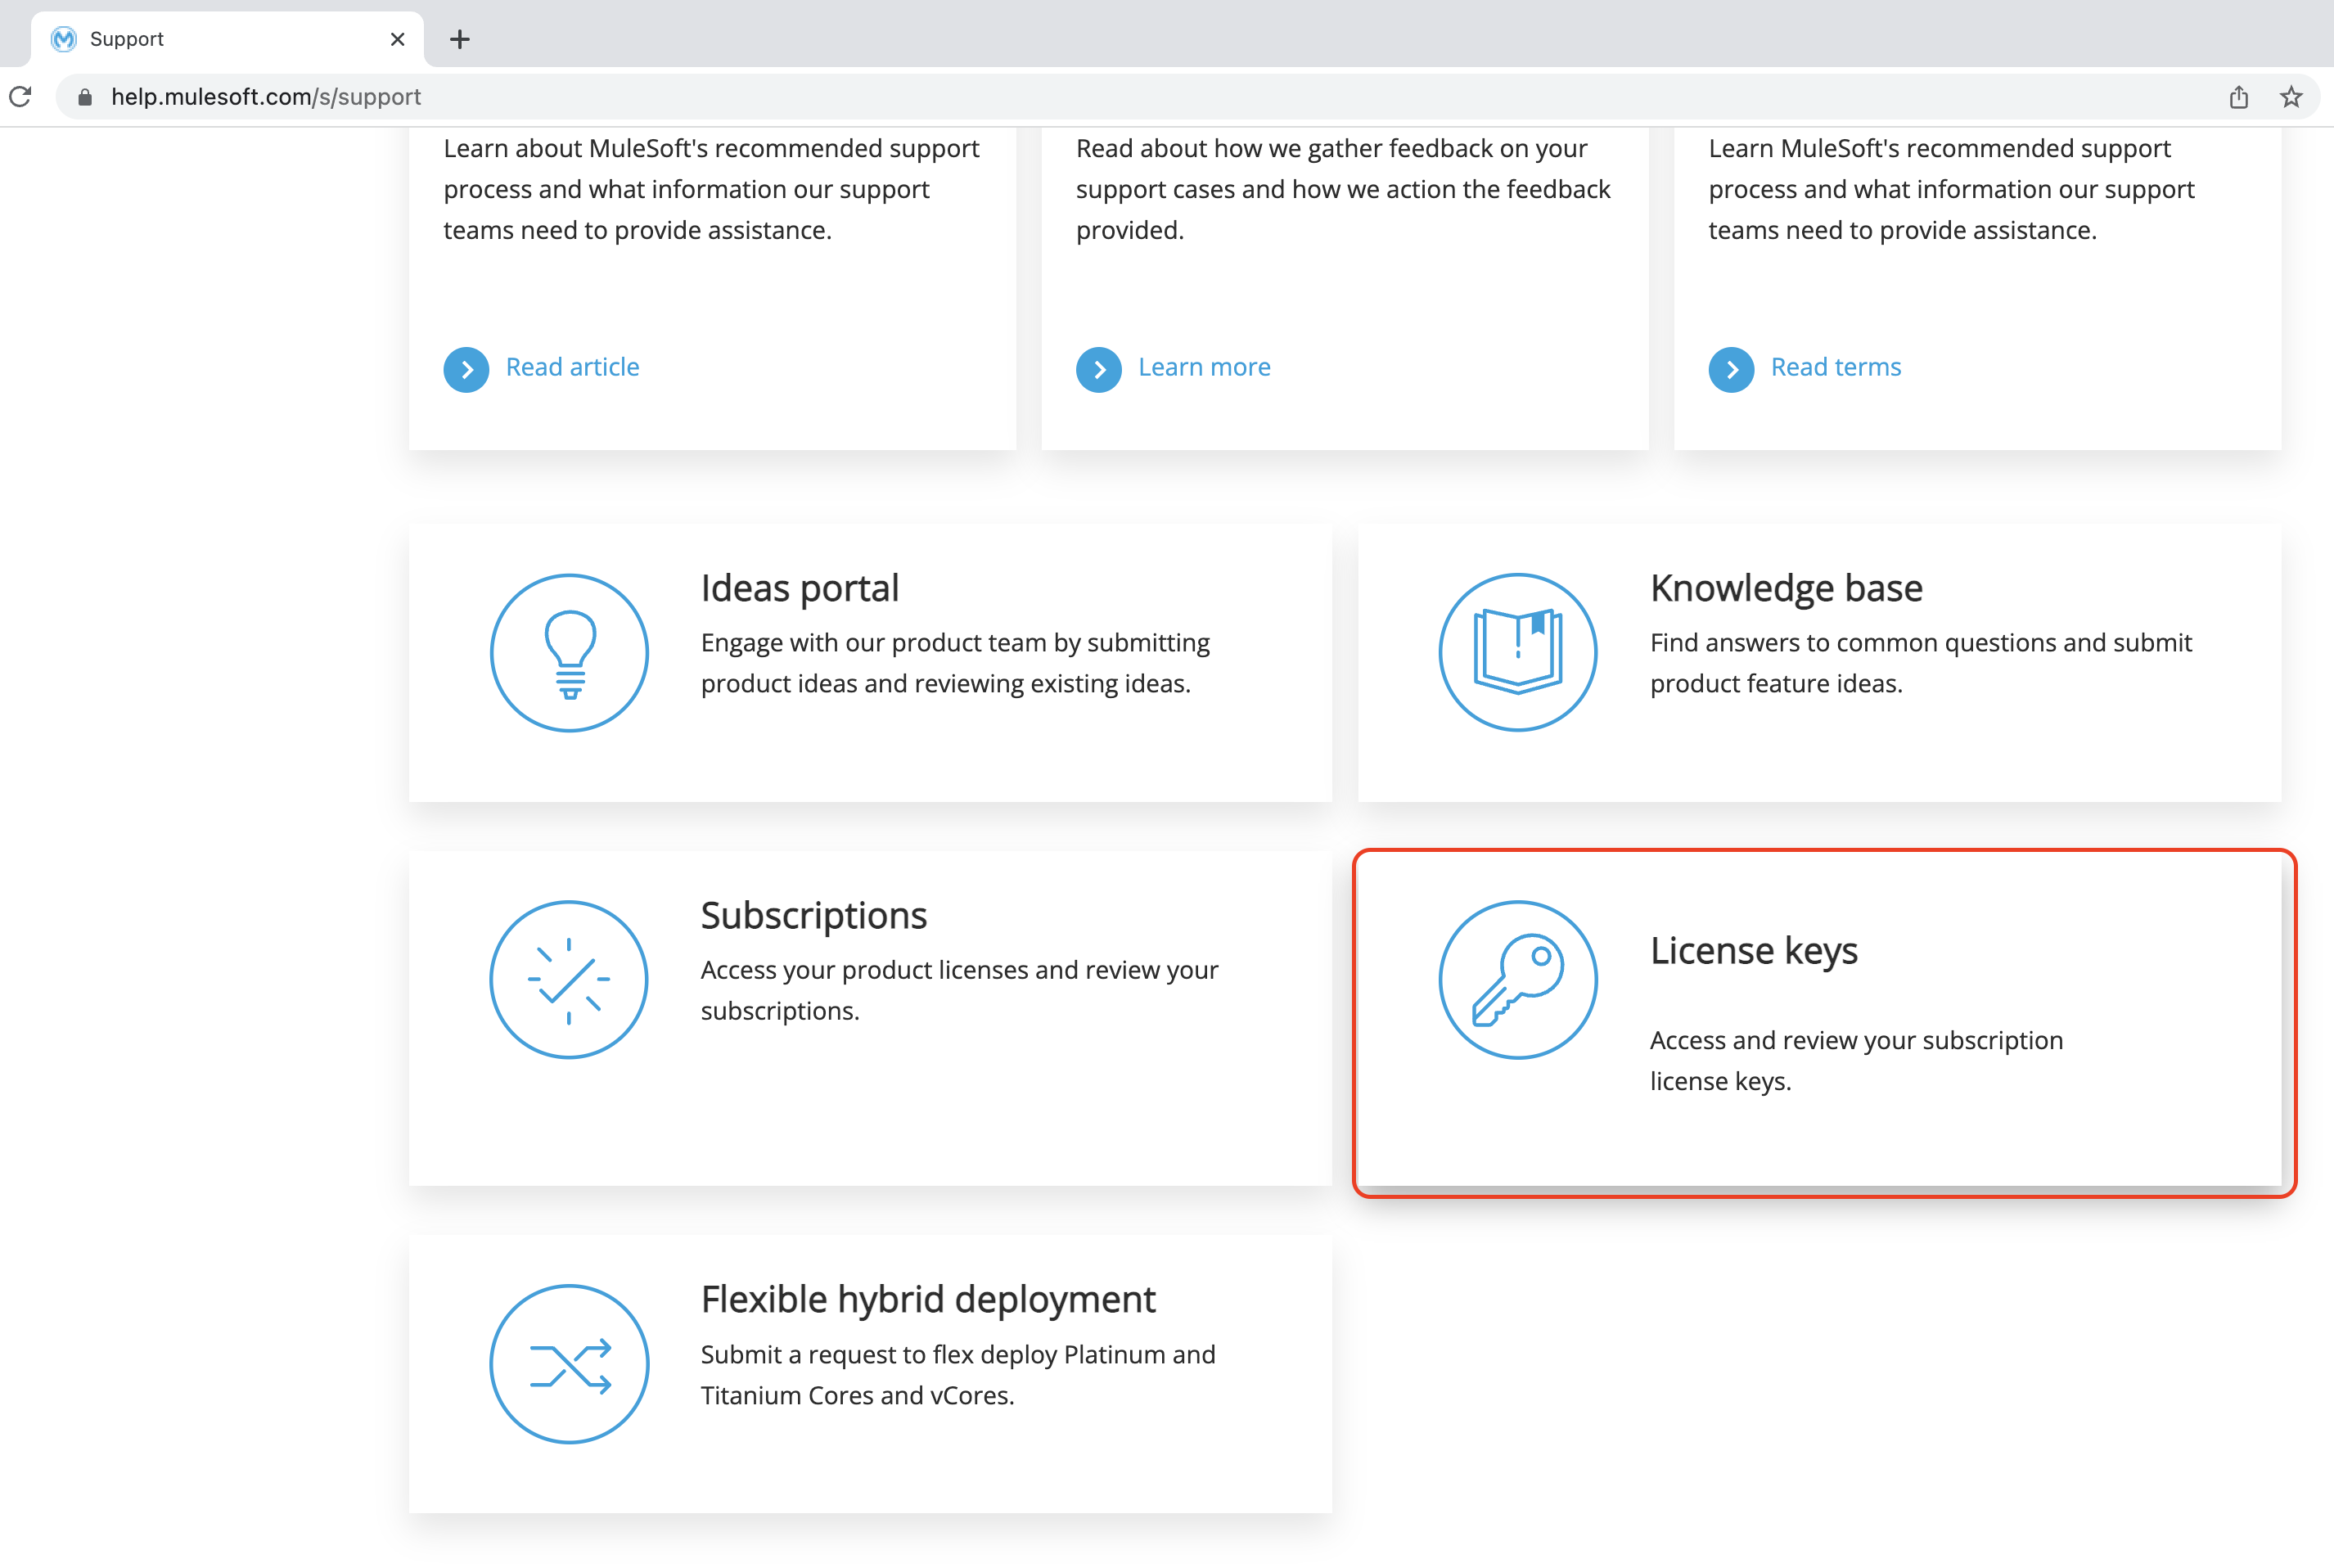Click arrow circle beside Read terms
Image resolution: width=2334 pixels, height=1568 pixels.
point(1731,369)
